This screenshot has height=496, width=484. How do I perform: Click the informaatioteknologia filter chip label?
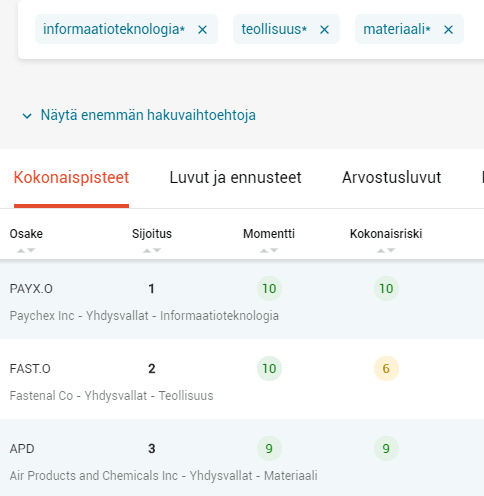pyautogui.click(x=114, y=29)
